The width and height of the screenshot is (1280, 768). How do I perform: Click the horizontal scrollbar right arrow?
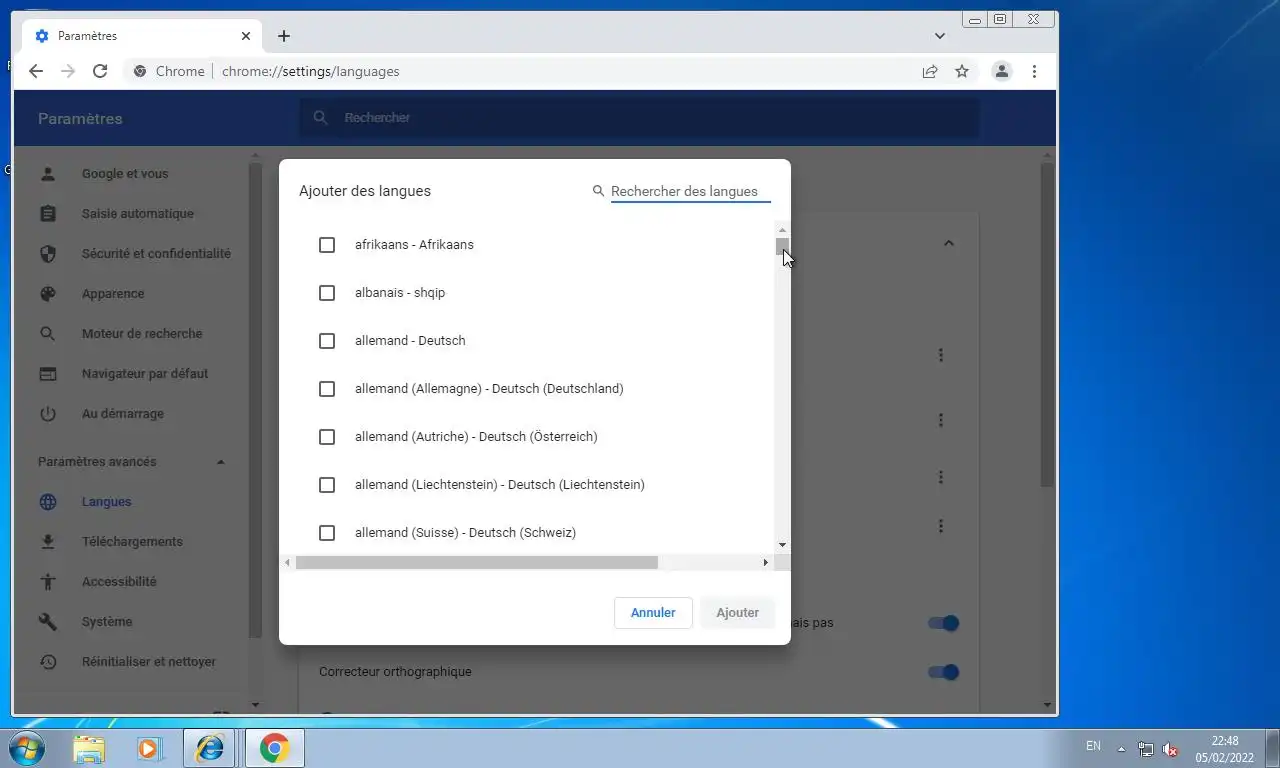tap(766, 563)
